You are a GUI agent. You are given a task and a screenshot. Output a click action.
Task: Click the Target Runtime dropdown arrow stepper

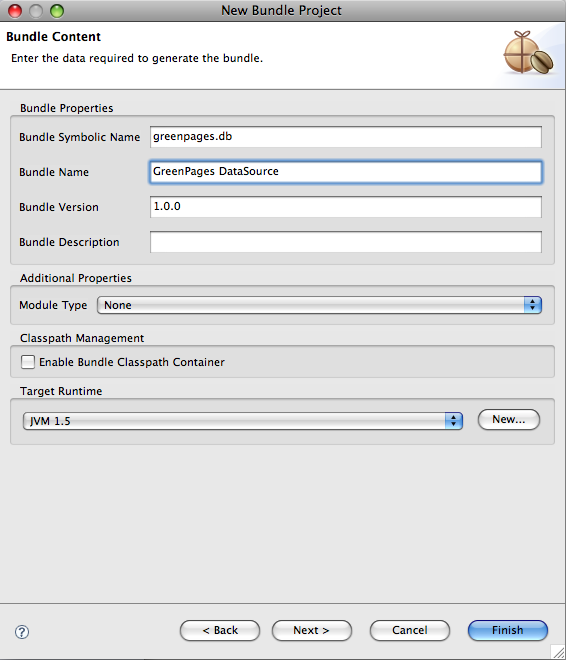coord(454,420)
